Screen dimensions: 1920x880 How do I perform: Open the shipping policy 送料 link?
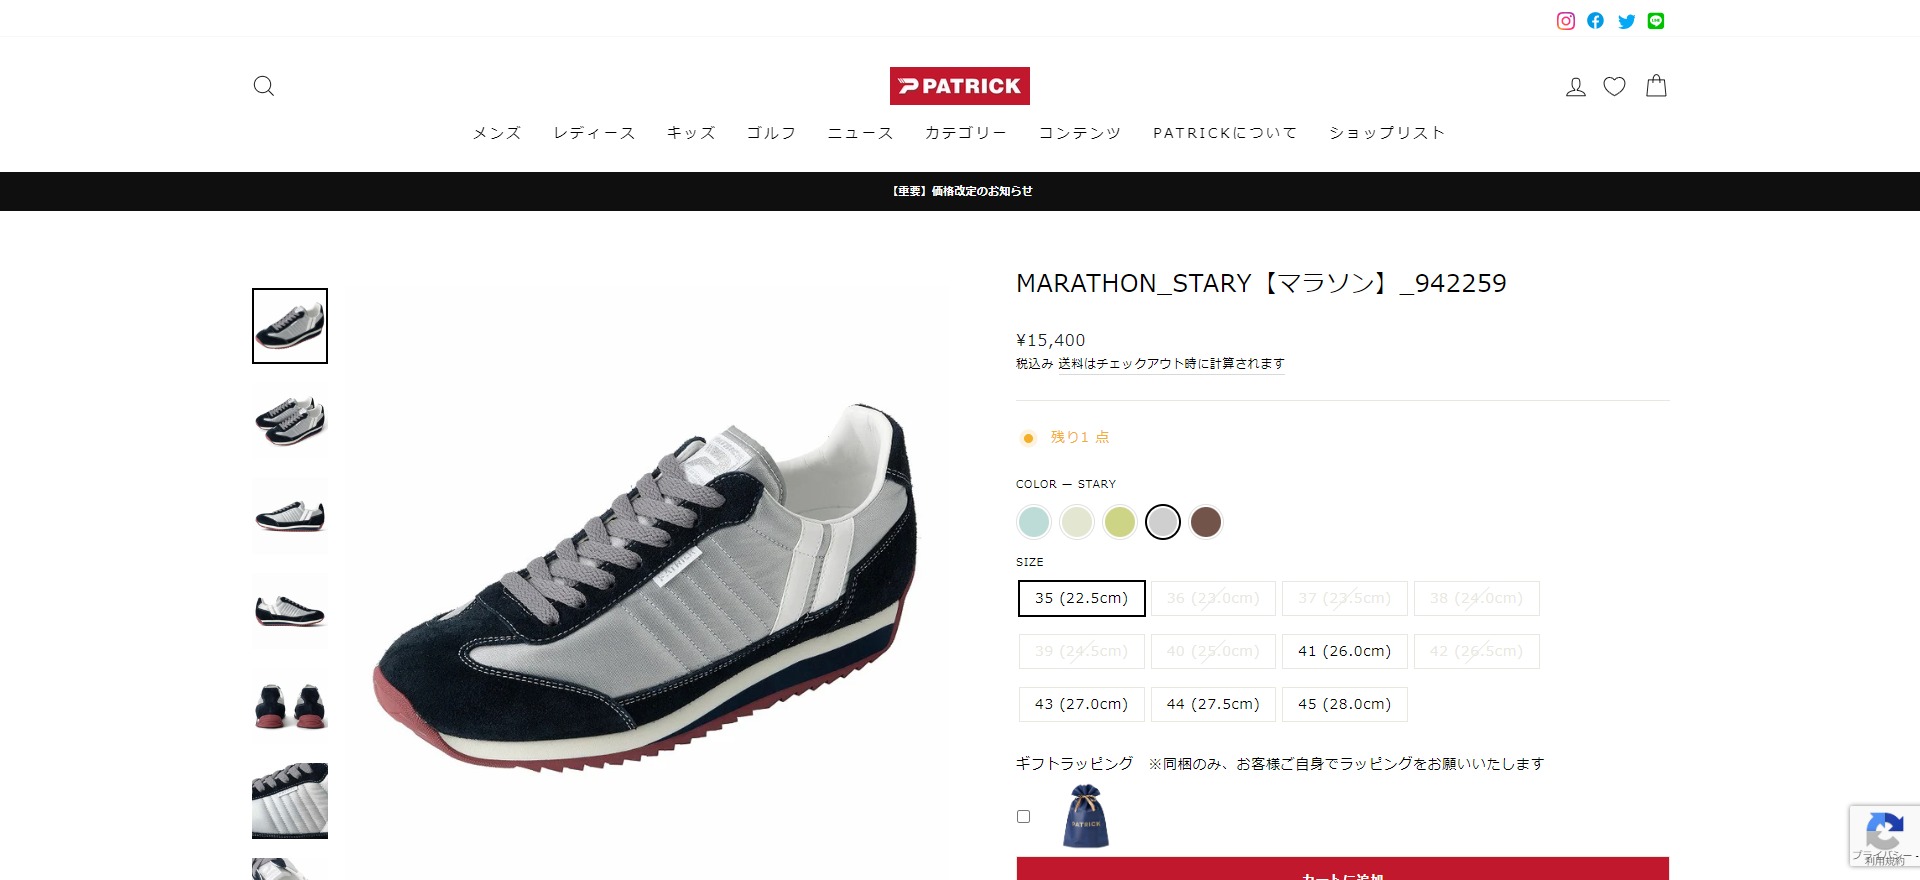pyautogui.click(x=1070, y=364)
